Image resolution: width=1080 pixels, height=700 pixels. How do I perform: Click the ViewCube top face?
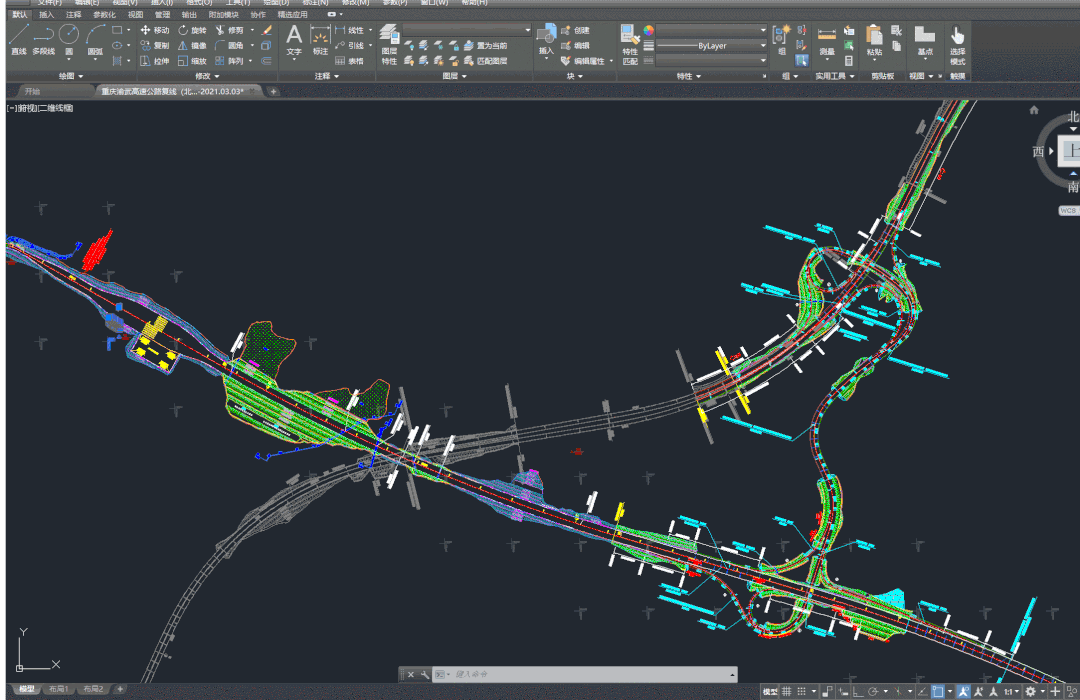pyautogui.click(x=1071, y=150)
